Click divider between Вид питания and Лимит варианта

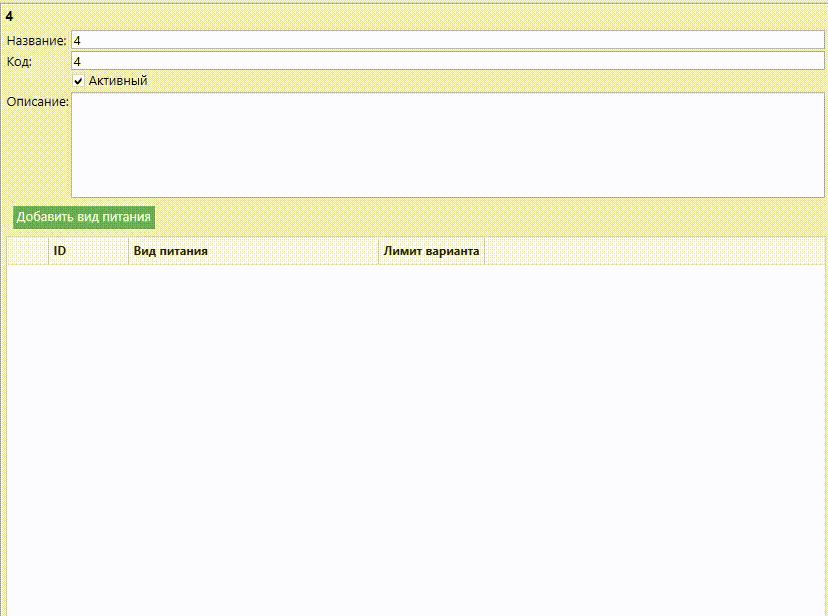(378, 252)
